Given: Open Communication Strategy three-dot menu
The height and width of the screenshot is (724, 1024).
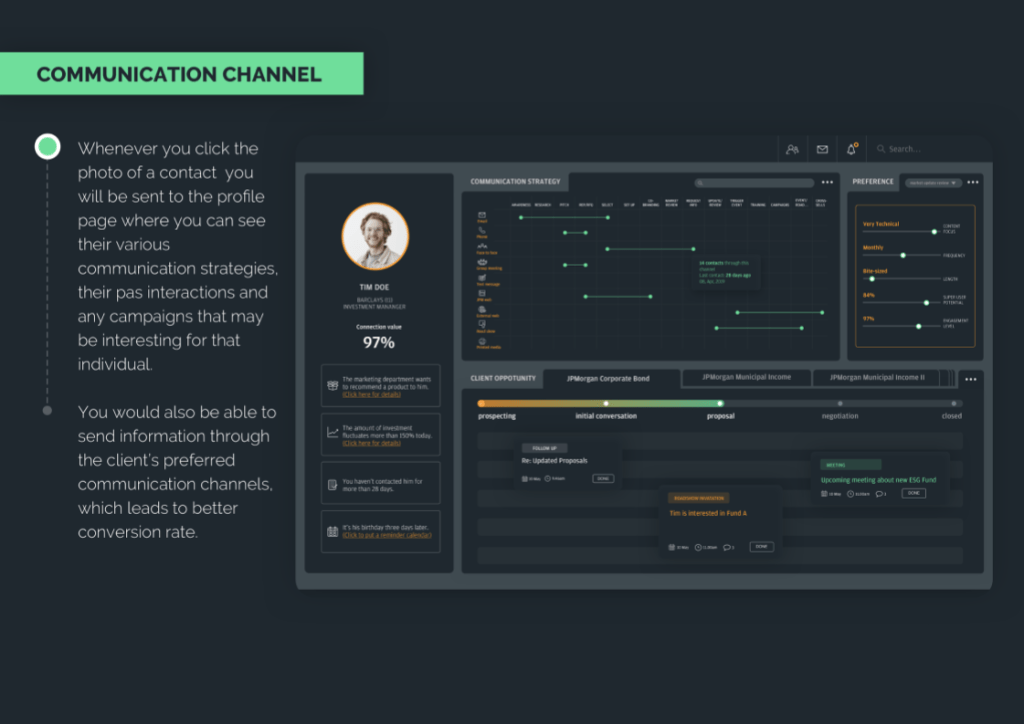Looking at the screenshot, I should click(x=827, y=183).
